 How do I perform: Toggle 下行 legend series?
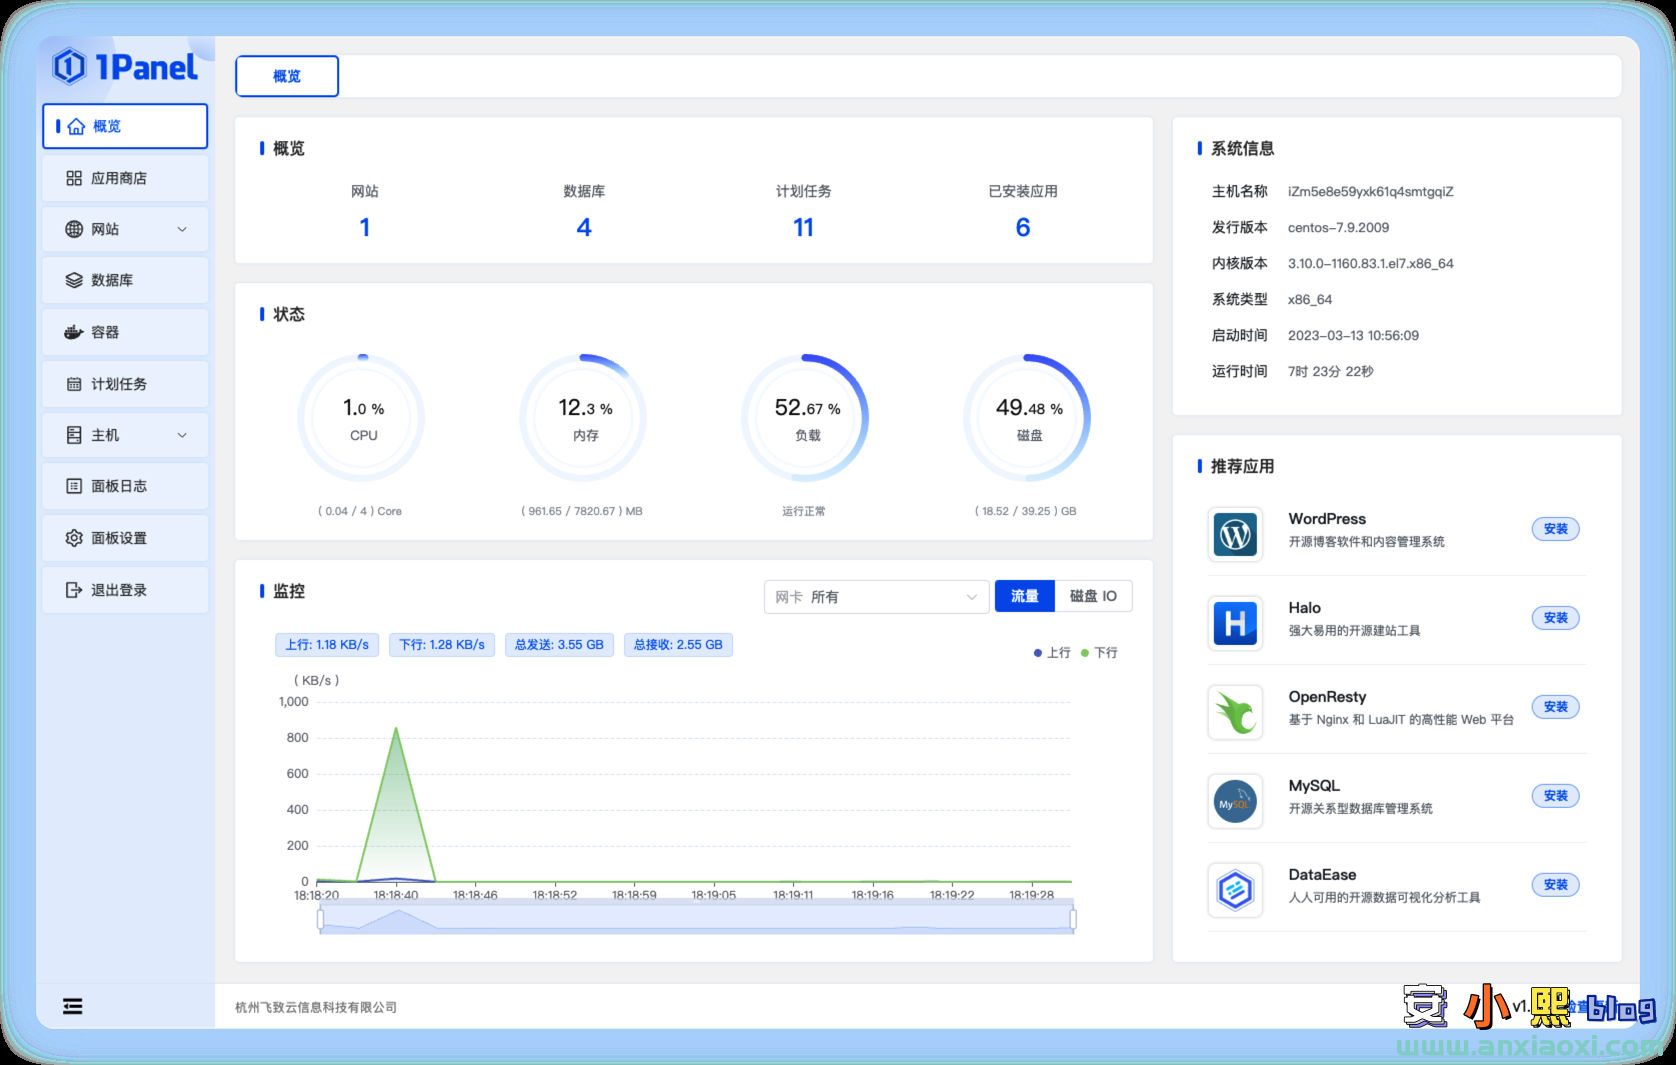pos(1100,652)
